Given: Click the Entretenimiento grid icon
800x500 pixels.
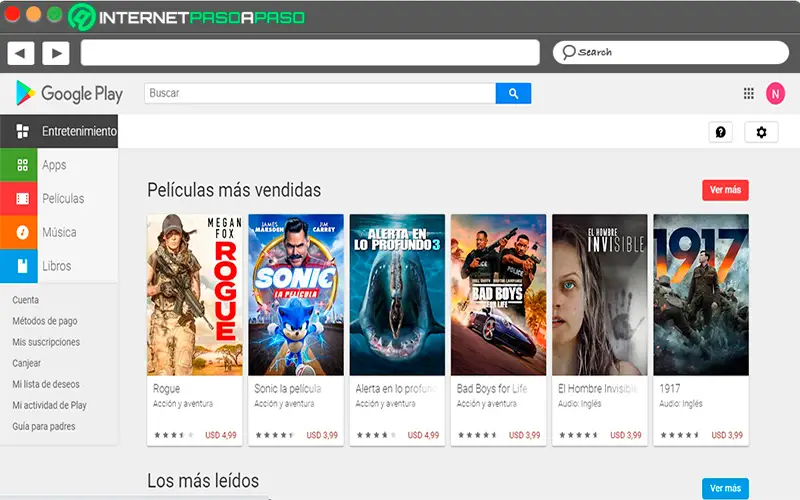Looking at the screenshot, I should tap(22, 131).
